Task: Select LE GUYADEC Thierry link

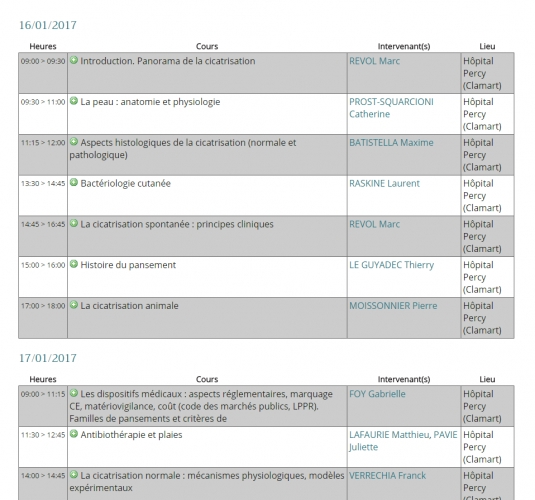Action: click(x=391, y=265)
